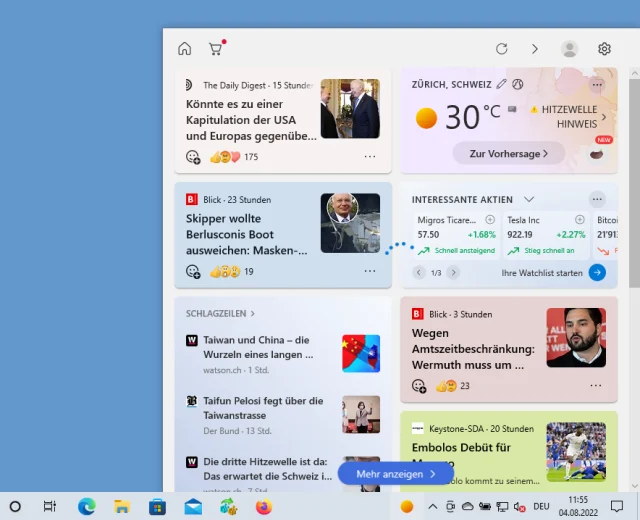Edit the Zürich location with pencil icon
The height and width of the screenshot is (520, 640).
501,84
